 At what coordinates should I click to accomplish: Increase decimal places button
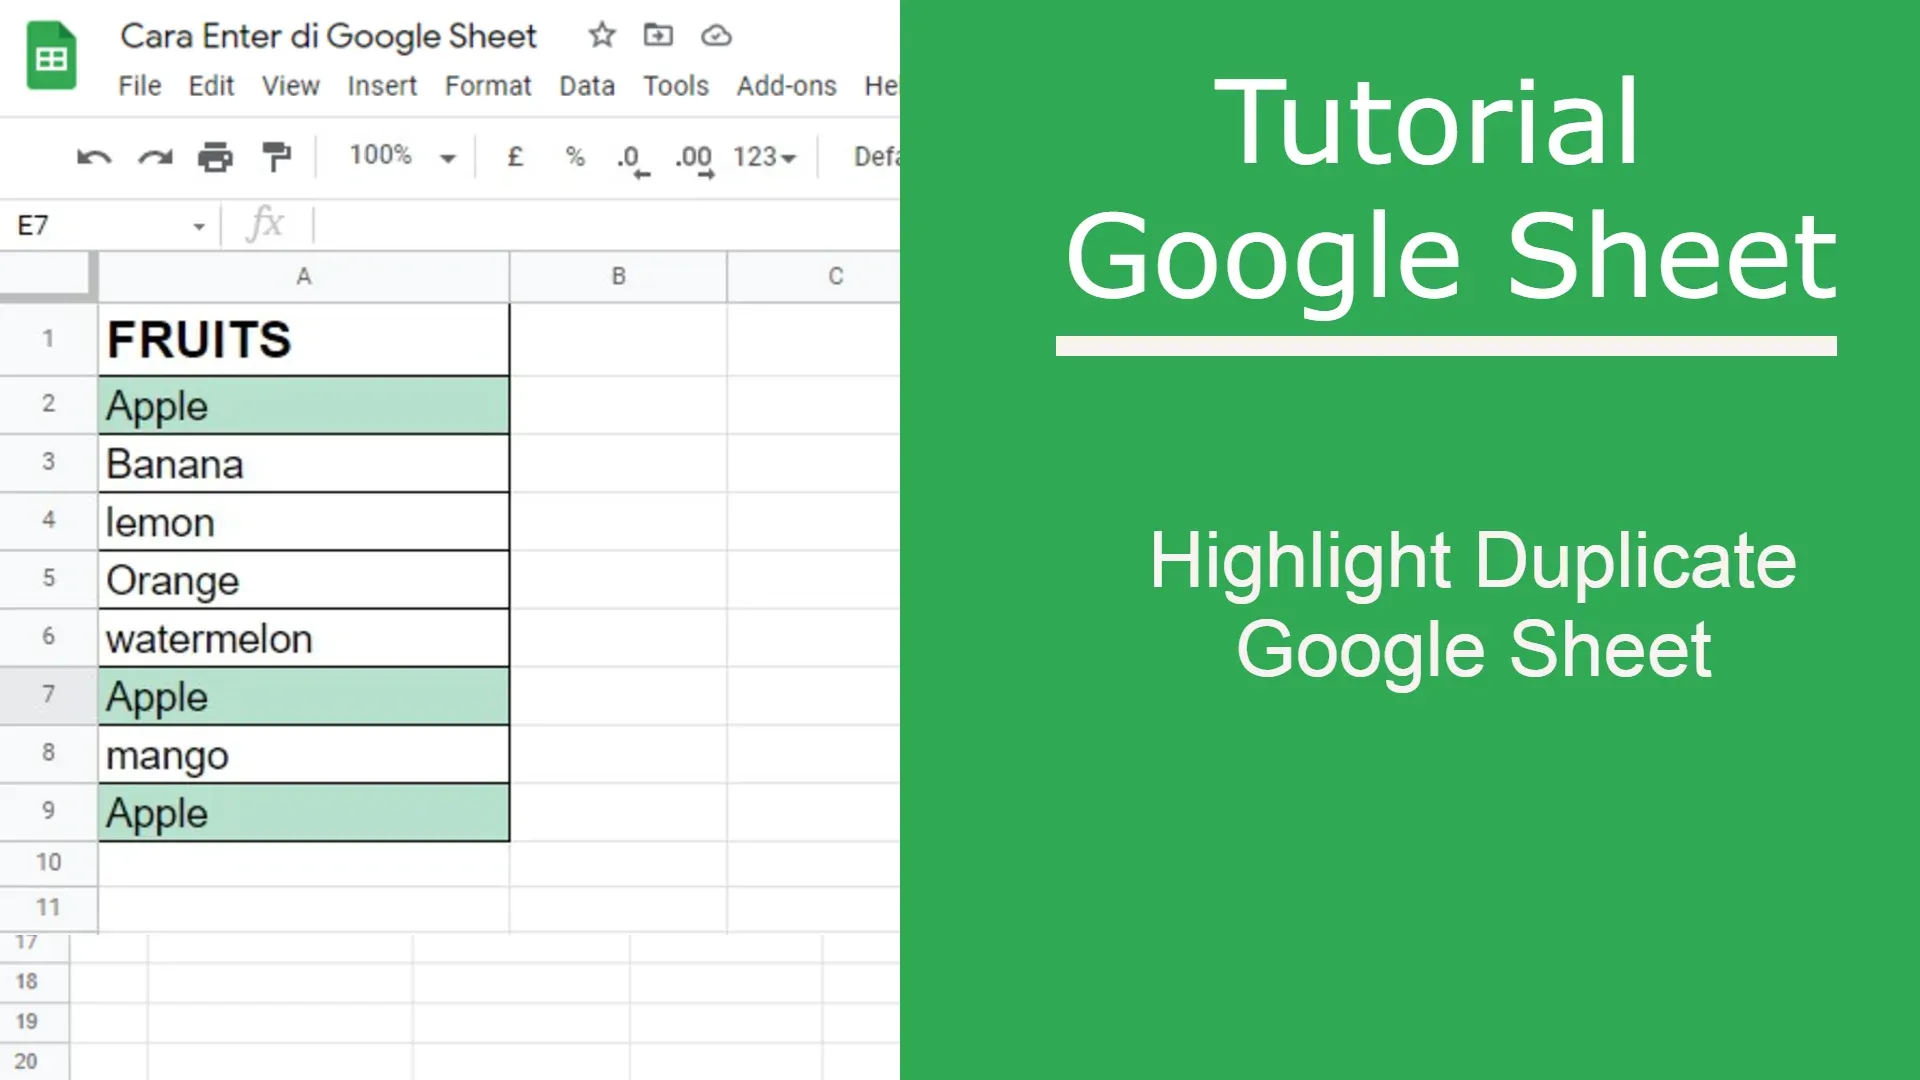pos(694,160)
